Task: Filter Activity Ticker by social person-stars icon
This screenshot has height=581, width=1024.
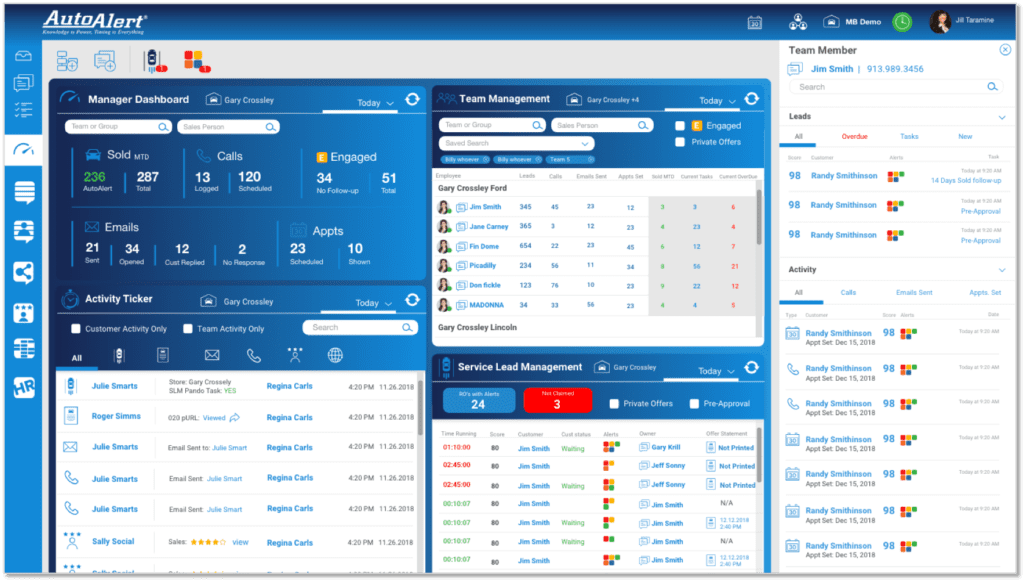Action: (x=295, y=354)
